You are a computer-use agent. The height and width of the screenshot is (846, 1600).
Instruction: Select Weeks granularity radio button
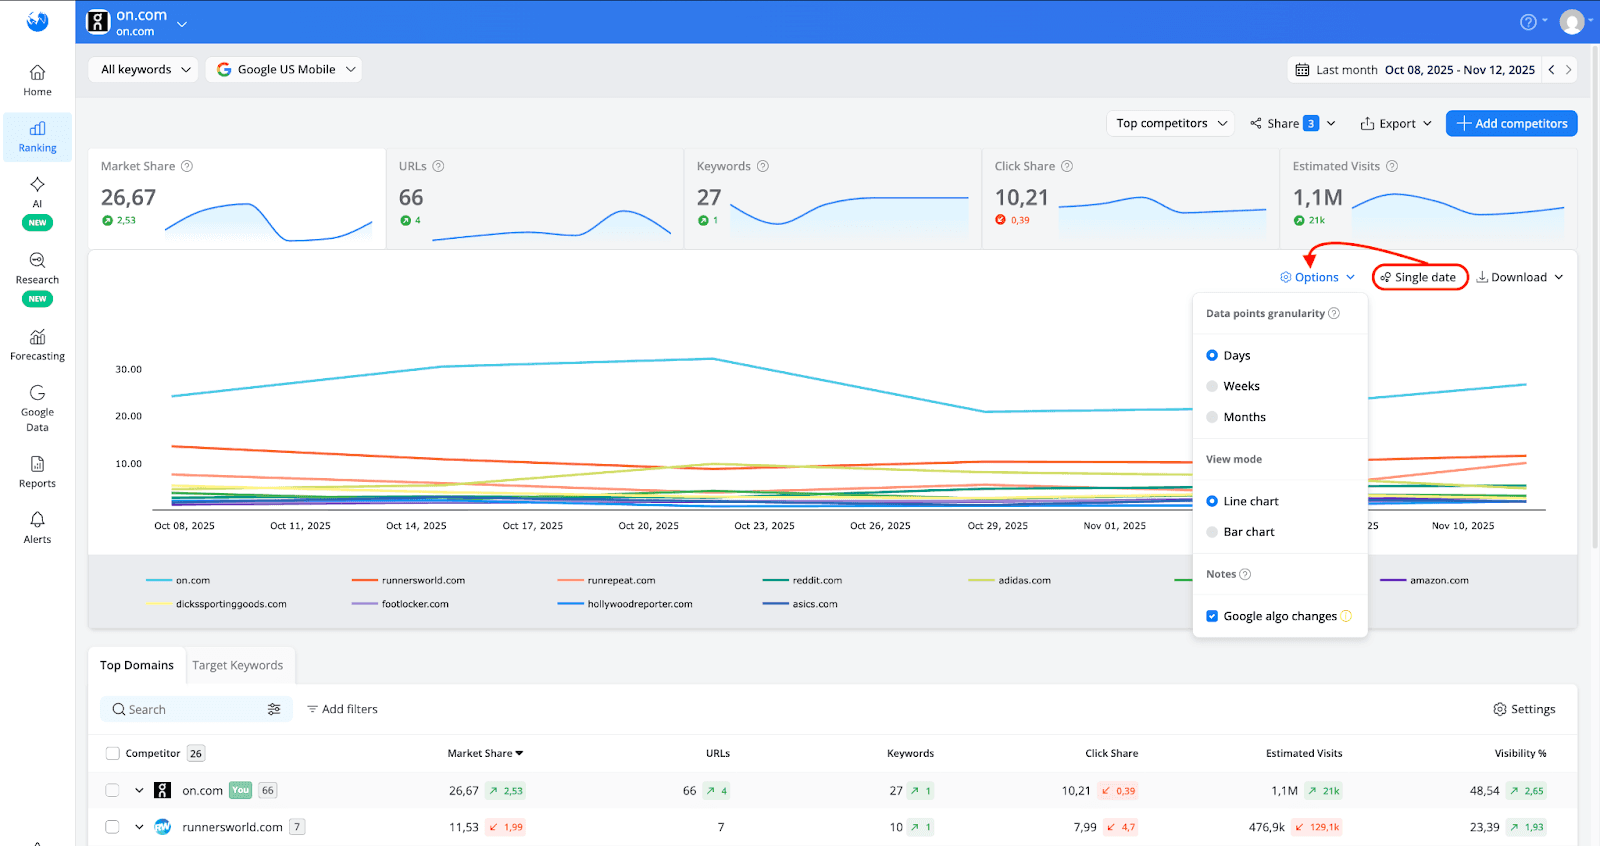pyautogui.click(x=1212, y=386)
